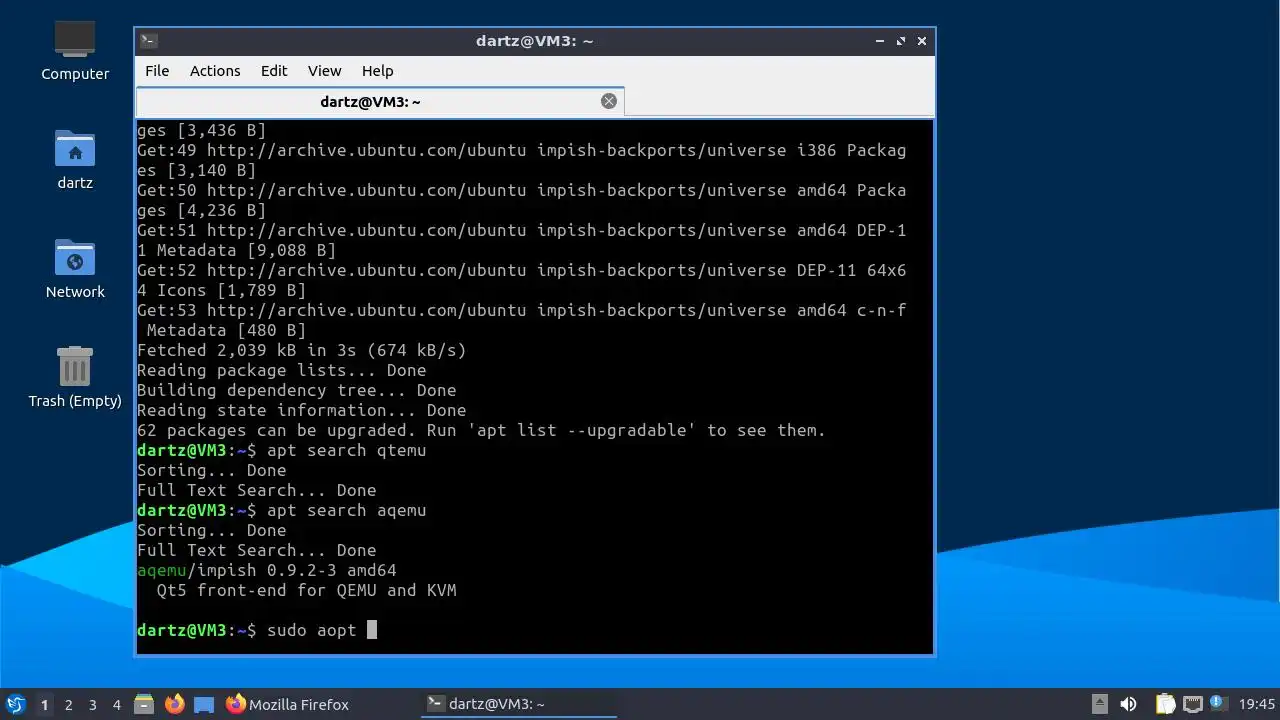Click the 19:45 clock in the panel
Screen dimensions: 1280x720
point(1257,704)
